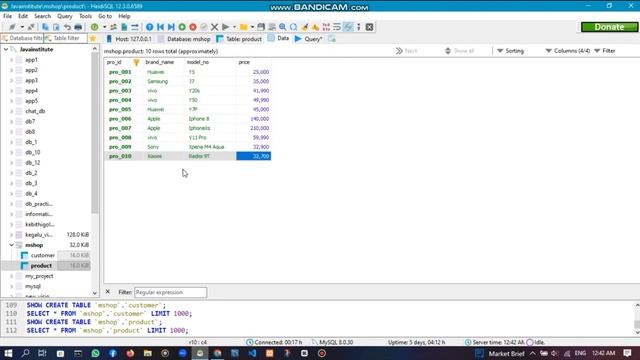Click the green Refresh icon
Image resolution: width=640 pixels, height=360 pixels.
[x=95, y=27]
